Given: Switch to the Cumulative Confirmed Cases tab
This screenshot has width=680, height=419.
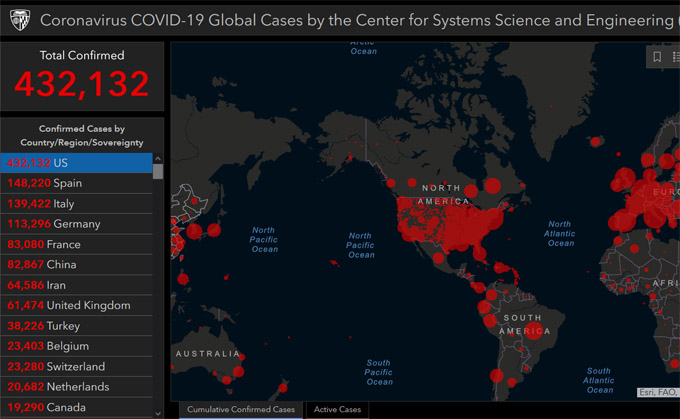Looking at the screenshot, I should tap(241, 409).
